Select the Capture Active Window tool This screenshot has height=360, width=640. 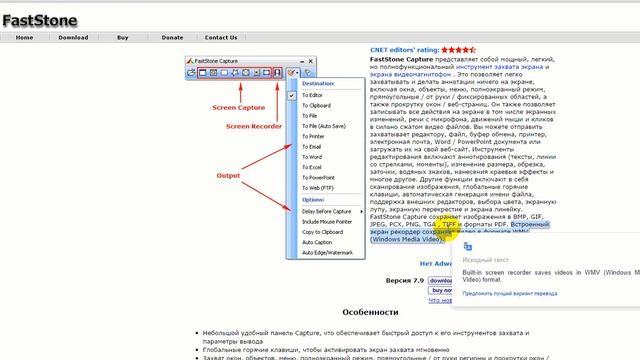pos(203,73)
